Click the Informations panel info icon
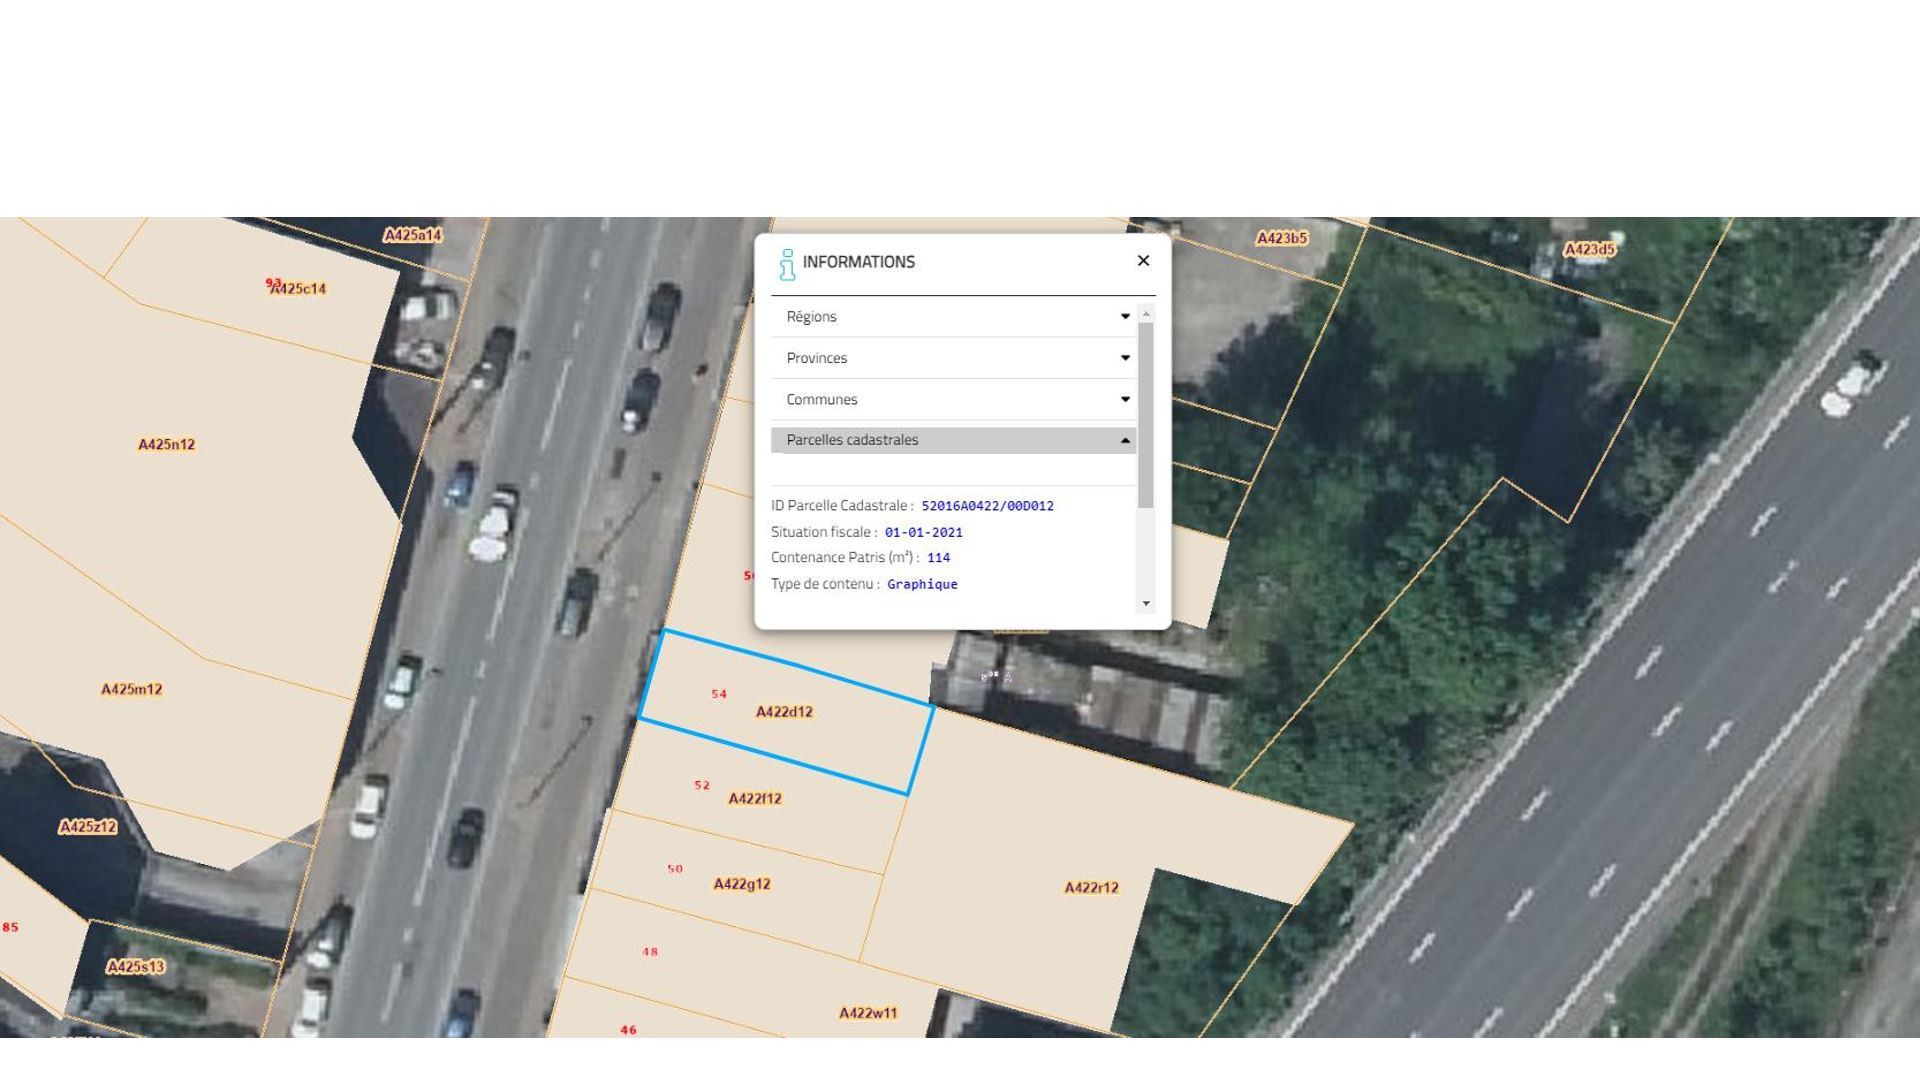The height and width of the screenshot is (1080, 1920). click(x=787, y=264)
